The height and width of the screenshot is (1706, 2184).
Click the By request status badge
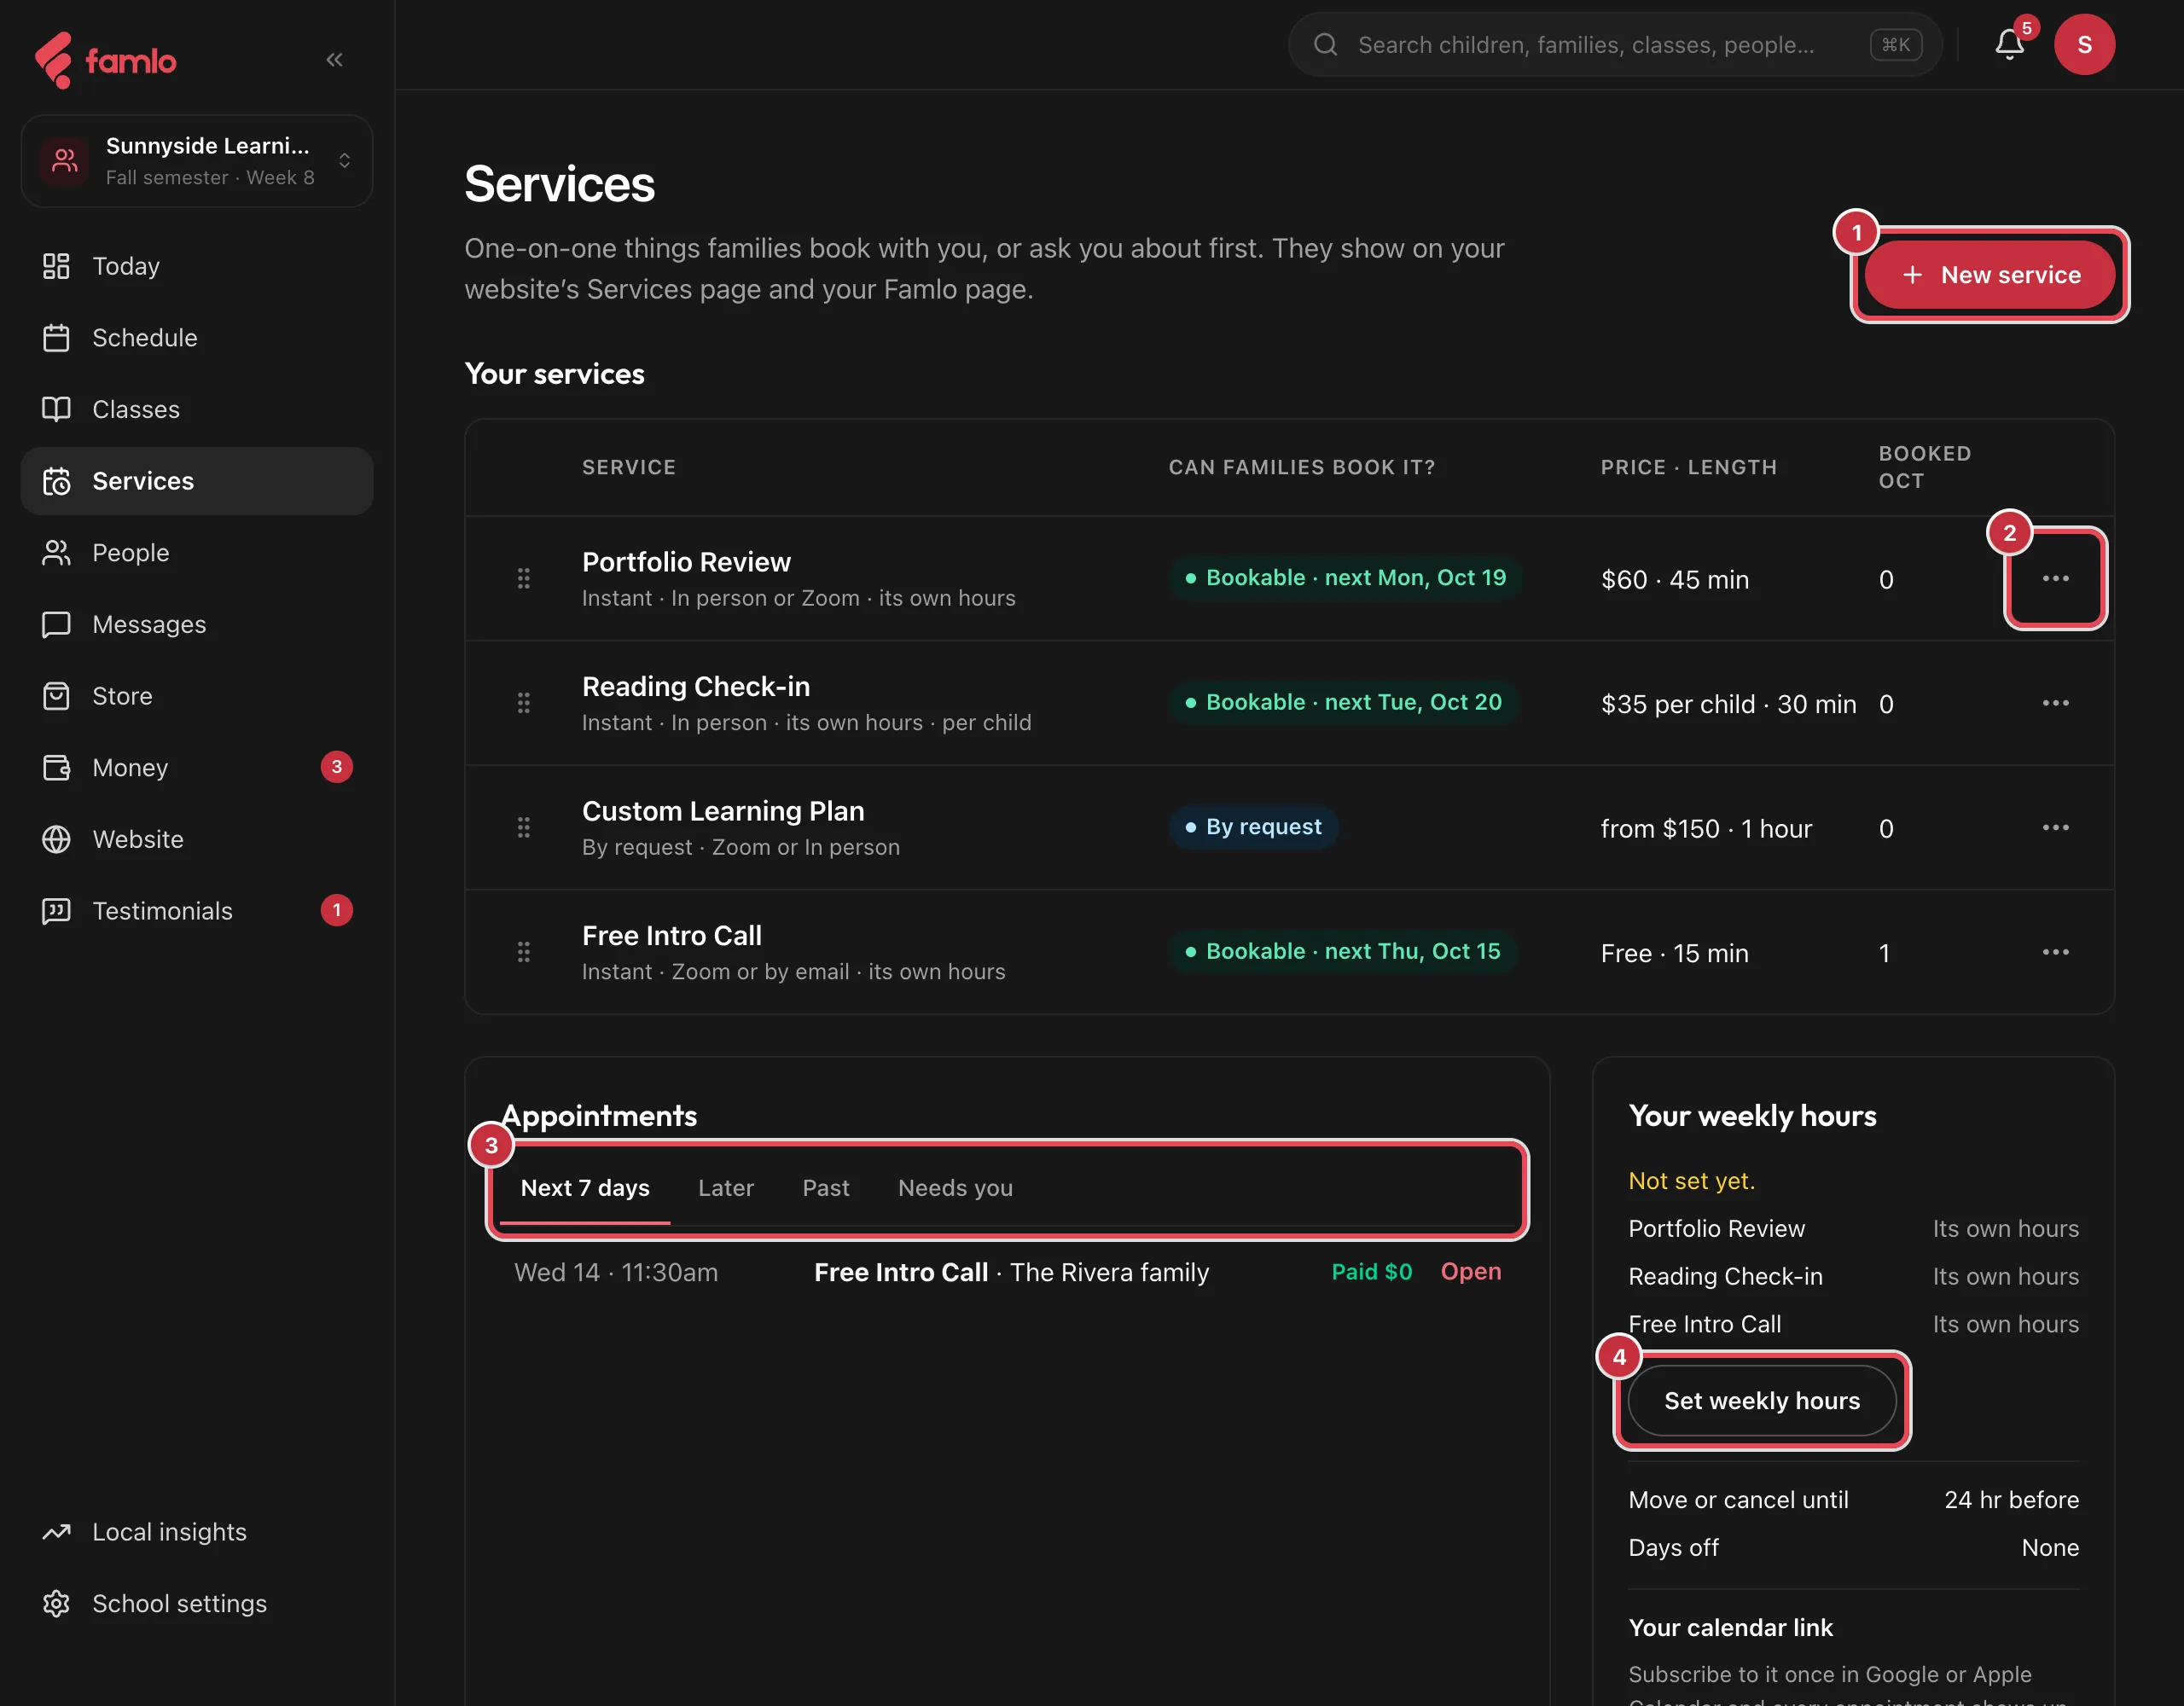1253,827
